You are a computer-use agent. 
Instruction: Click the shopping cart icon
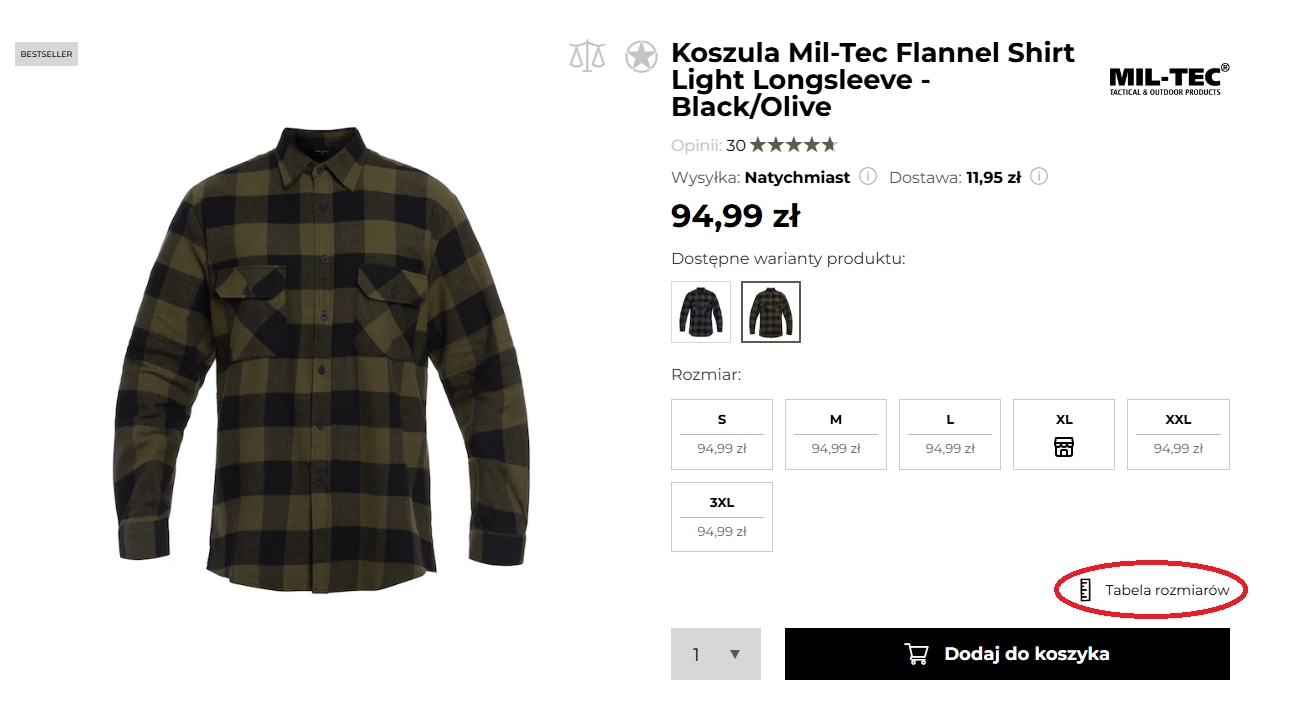(x=916, y=654)
